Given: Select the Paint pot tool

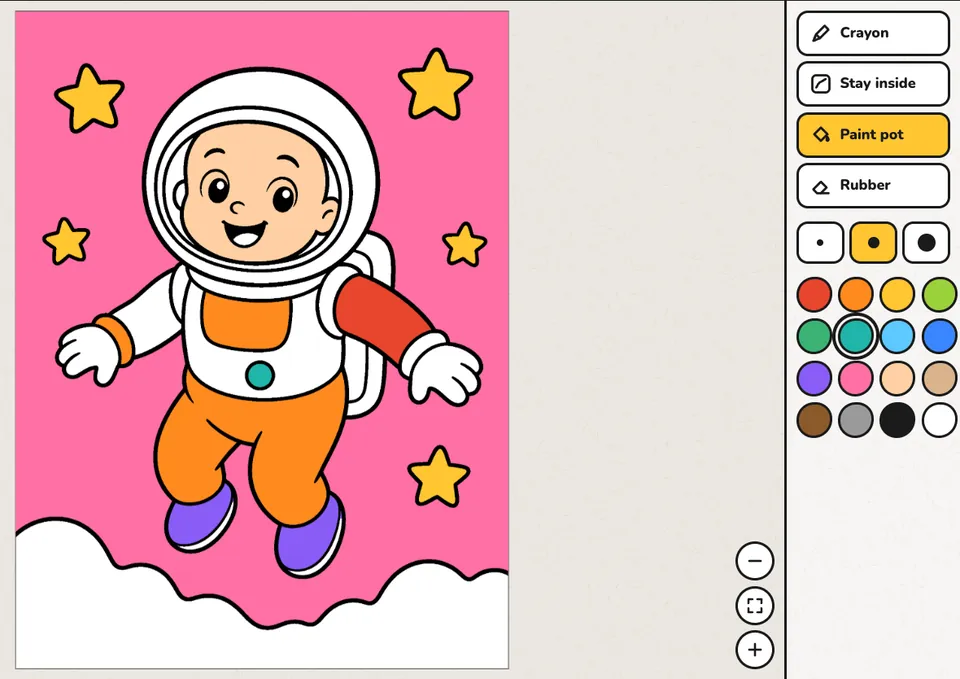Looking at the screenshot, I should point(872,135).
